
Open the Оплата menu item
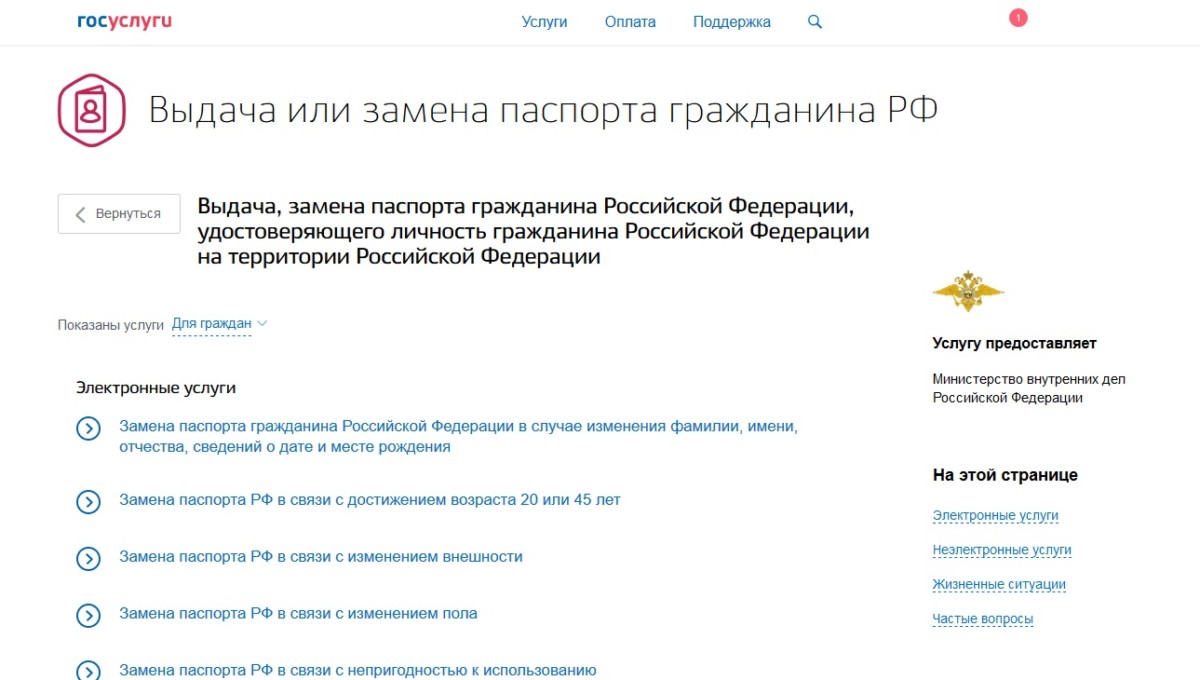tap(630, 22)
